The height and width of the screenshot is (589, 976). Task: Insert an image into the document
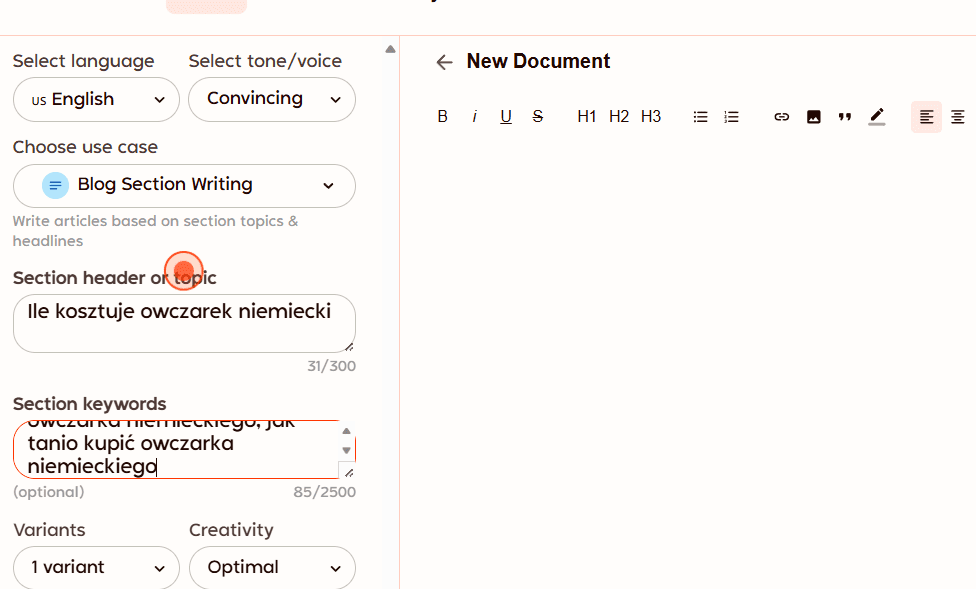pos(814,117)
